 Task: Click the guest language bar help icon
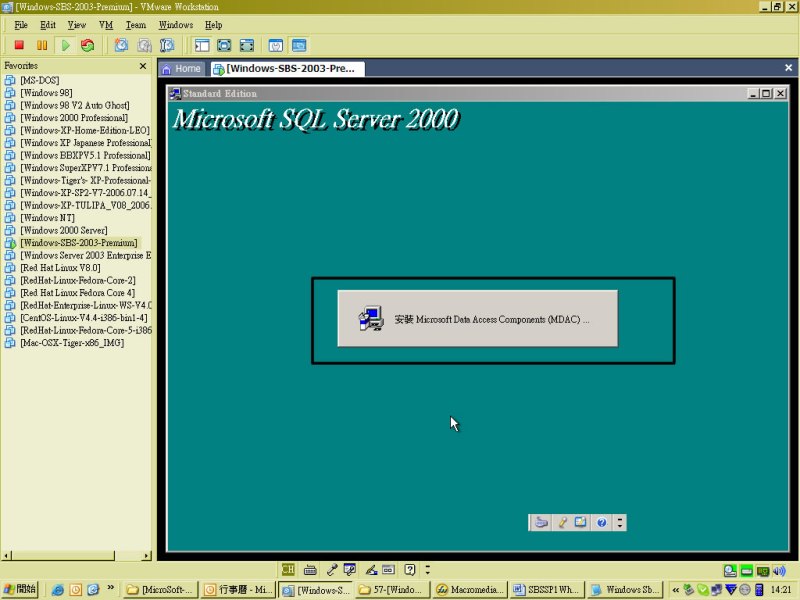tap(602, 522)
